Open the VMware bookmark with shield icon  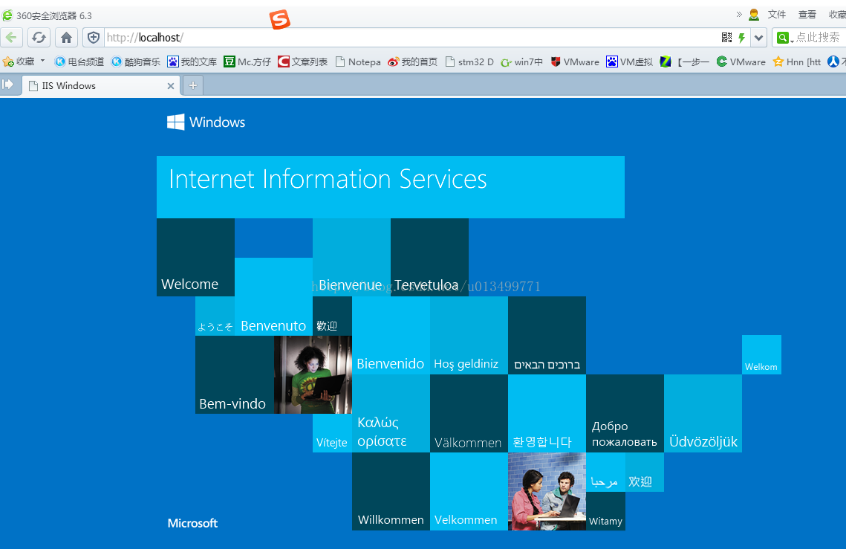[575, 61]
